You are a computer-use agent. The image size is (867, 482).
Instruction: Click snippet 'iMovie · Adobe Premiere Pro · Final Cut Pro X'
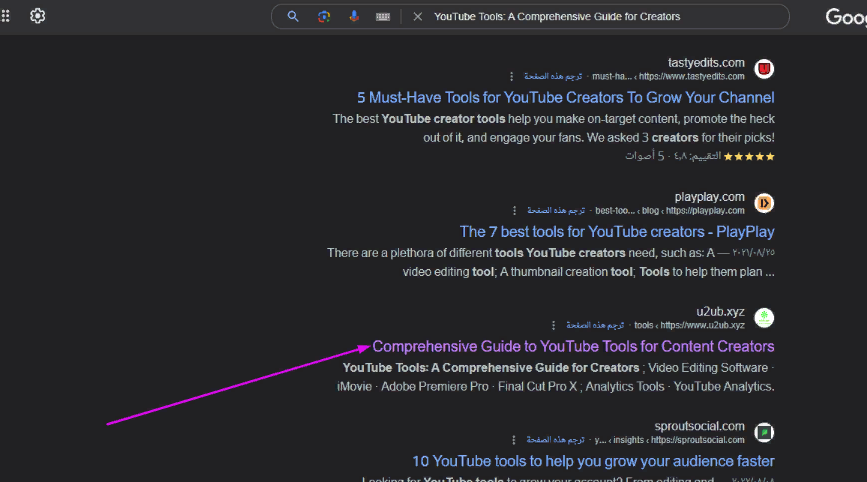(457, 387)
